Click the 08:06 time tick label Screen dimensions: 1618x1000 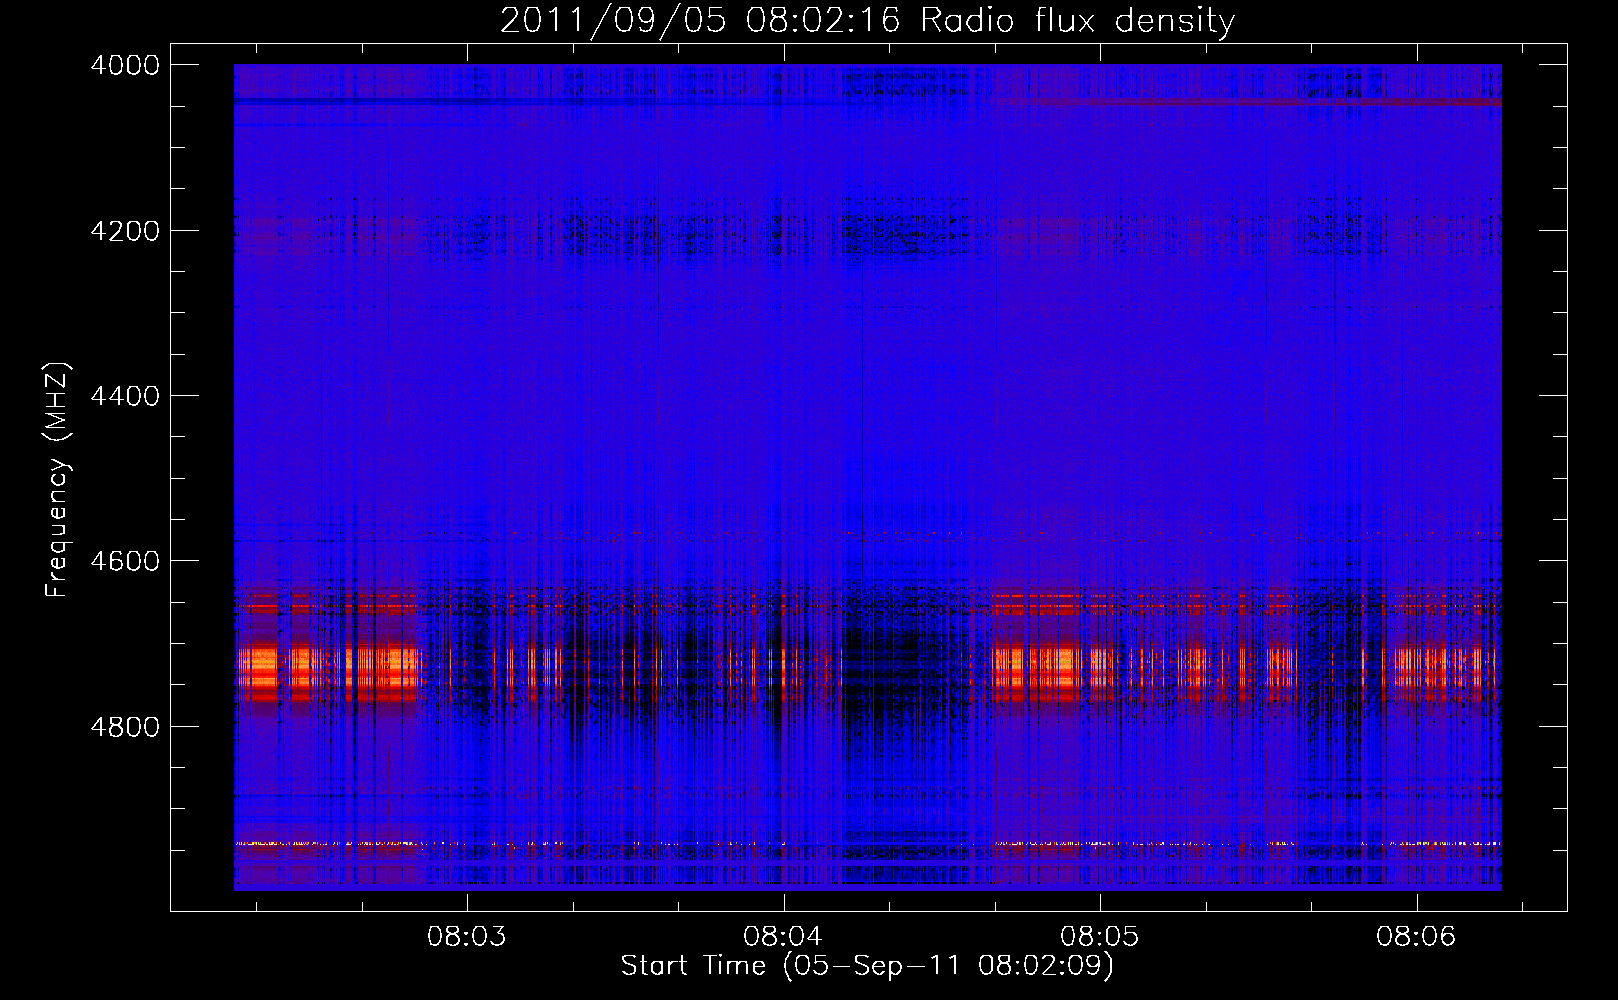1416,937
